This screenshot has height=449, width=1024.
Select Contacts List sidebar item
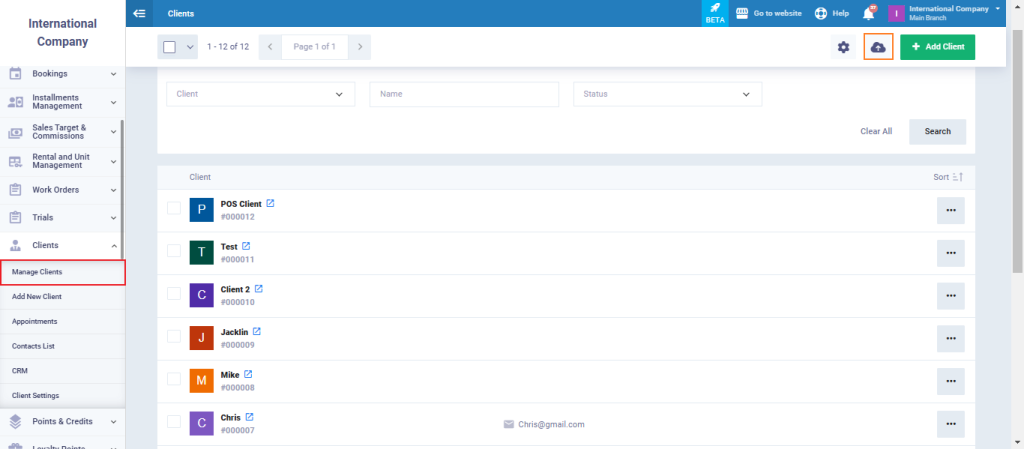click(34, 346)
